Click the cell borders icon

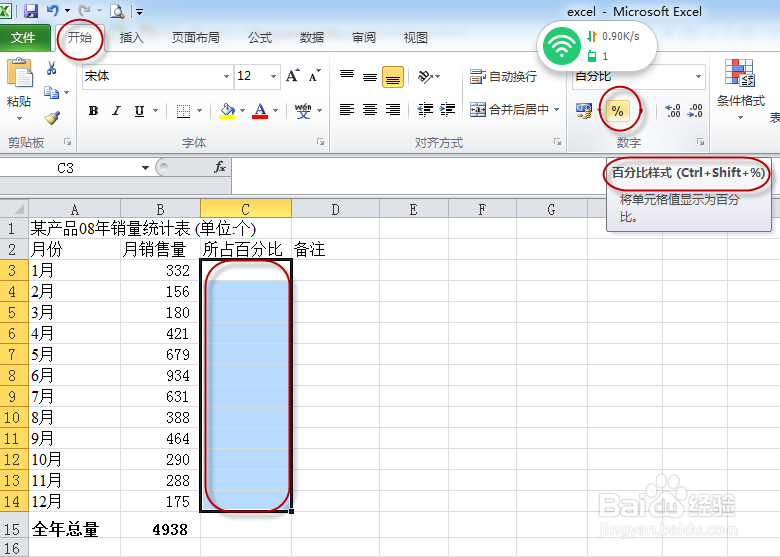(184, 111)
